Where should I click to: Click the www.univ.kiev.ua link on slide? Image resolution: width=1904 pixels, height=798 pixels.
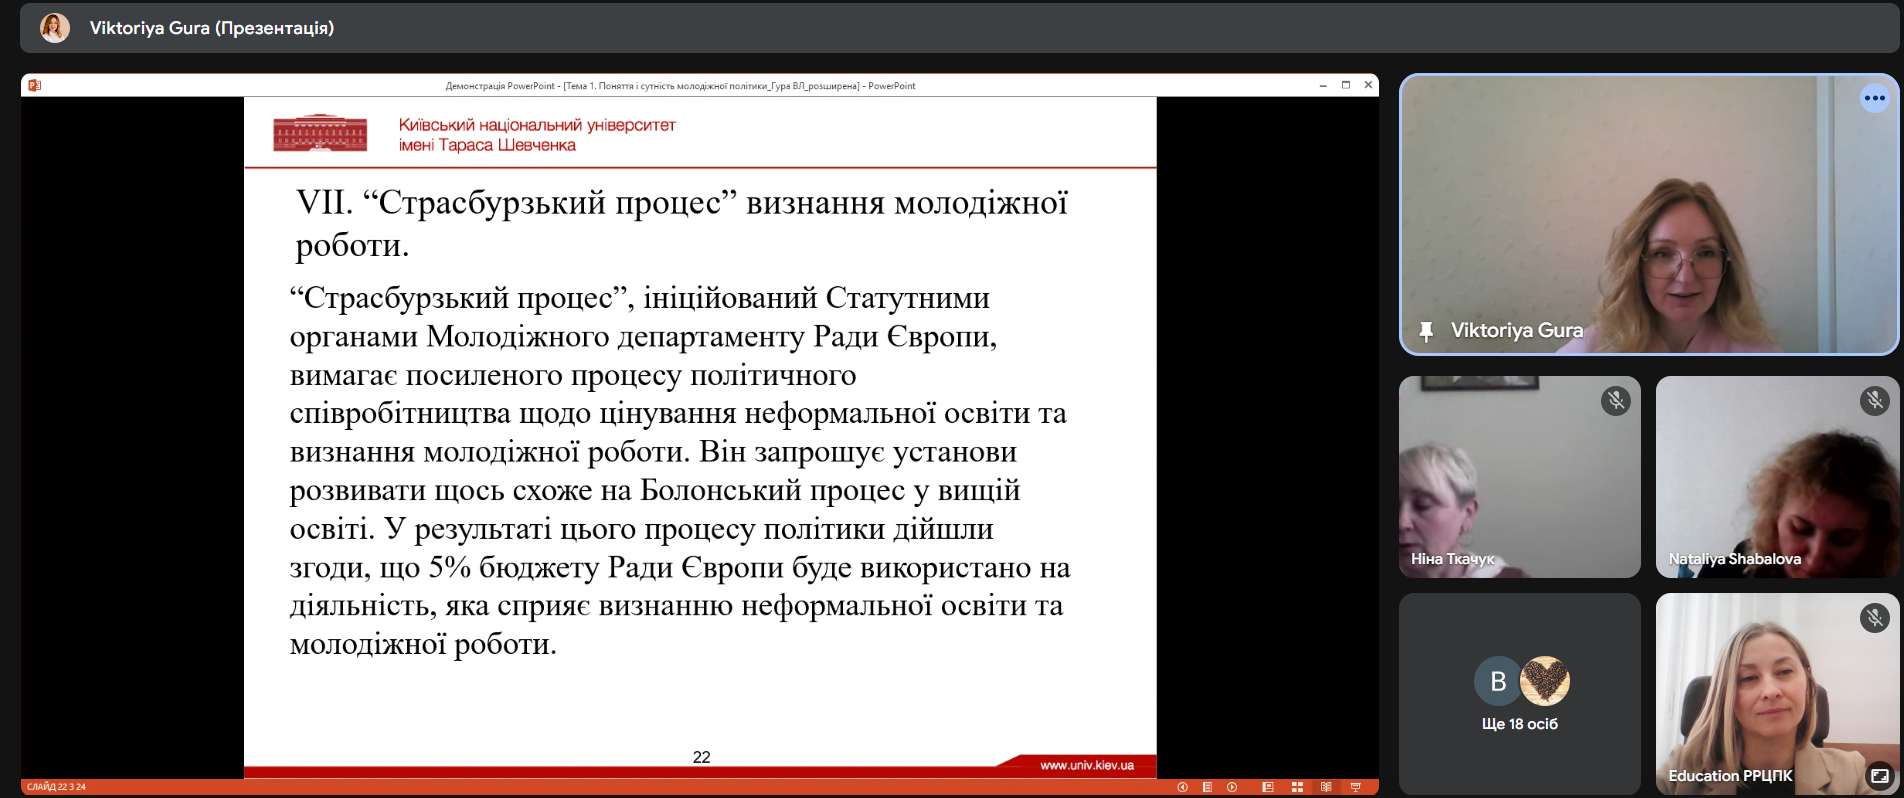pyautogui.click(x=1086, y=765)
